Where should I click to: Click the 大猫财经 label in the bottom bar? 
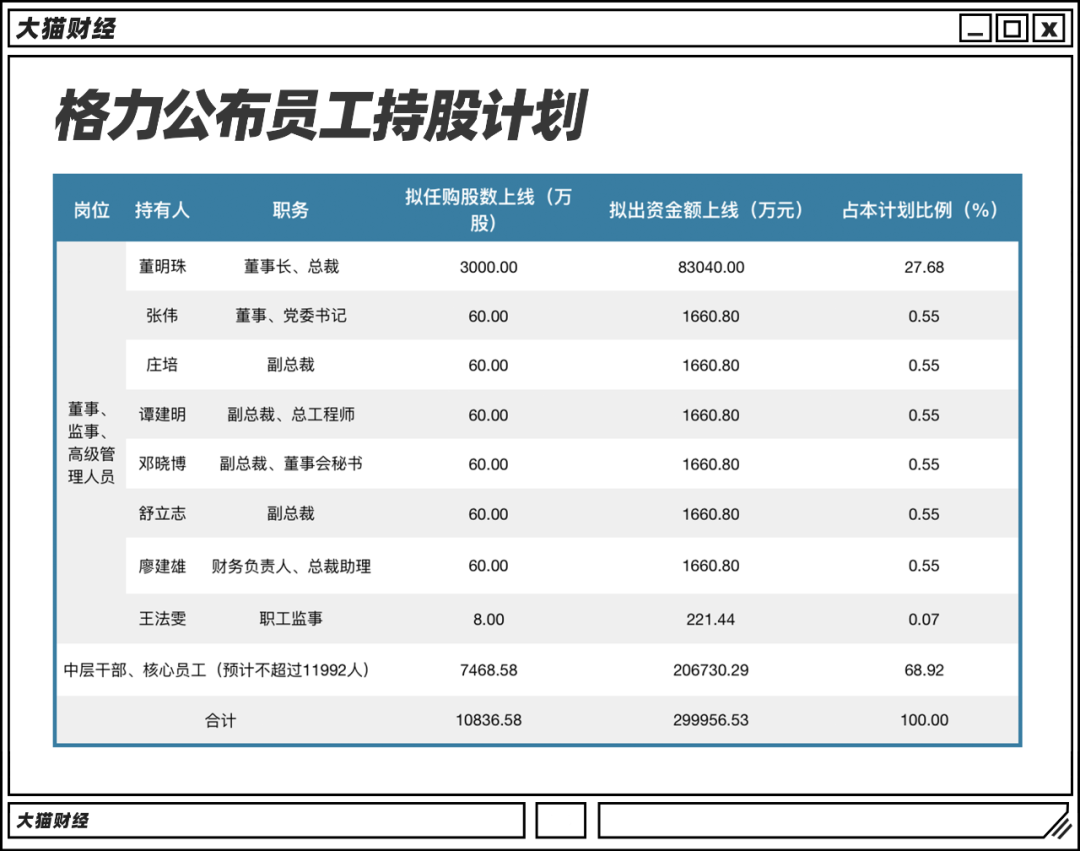click(x=52, y=821)
